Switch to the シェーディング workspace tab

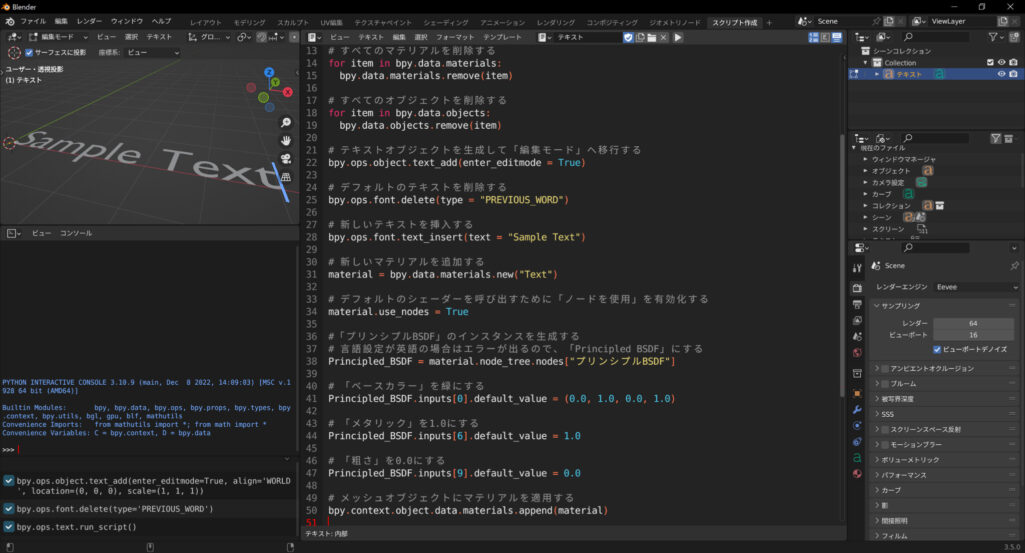(x=446, y=22)
